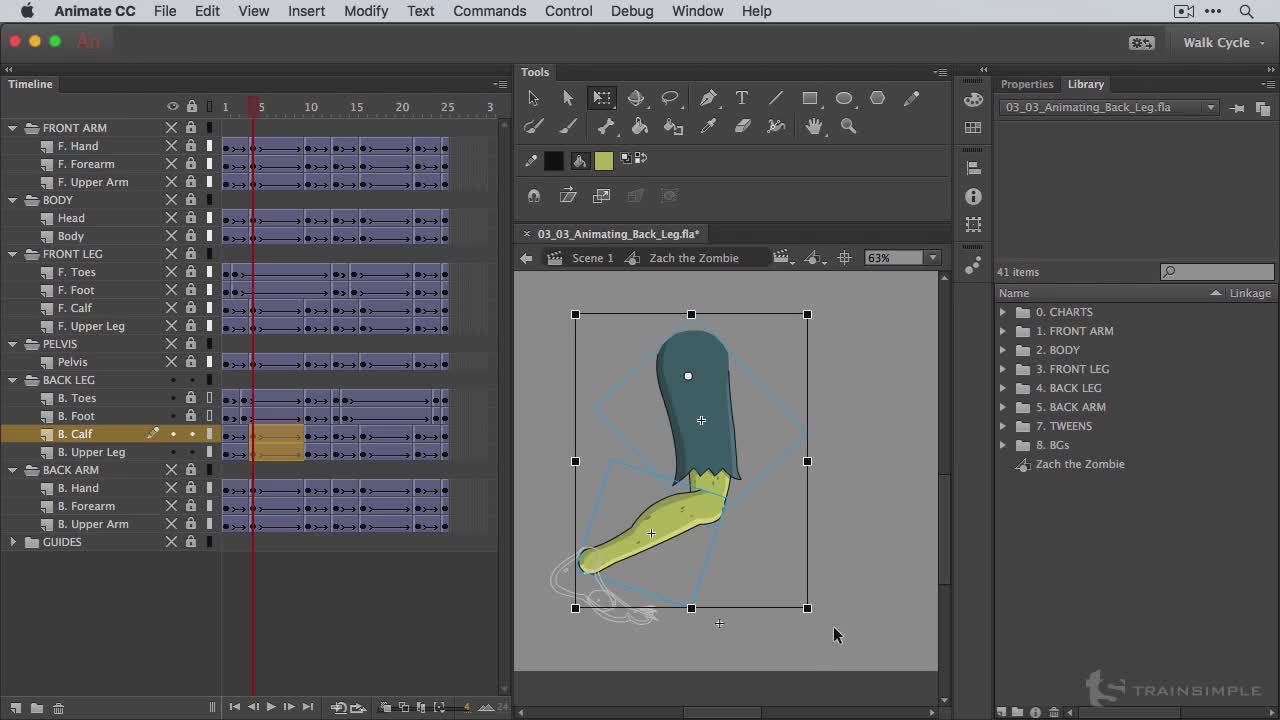
Task: Select the Bone tool
Action: point(605,126)
